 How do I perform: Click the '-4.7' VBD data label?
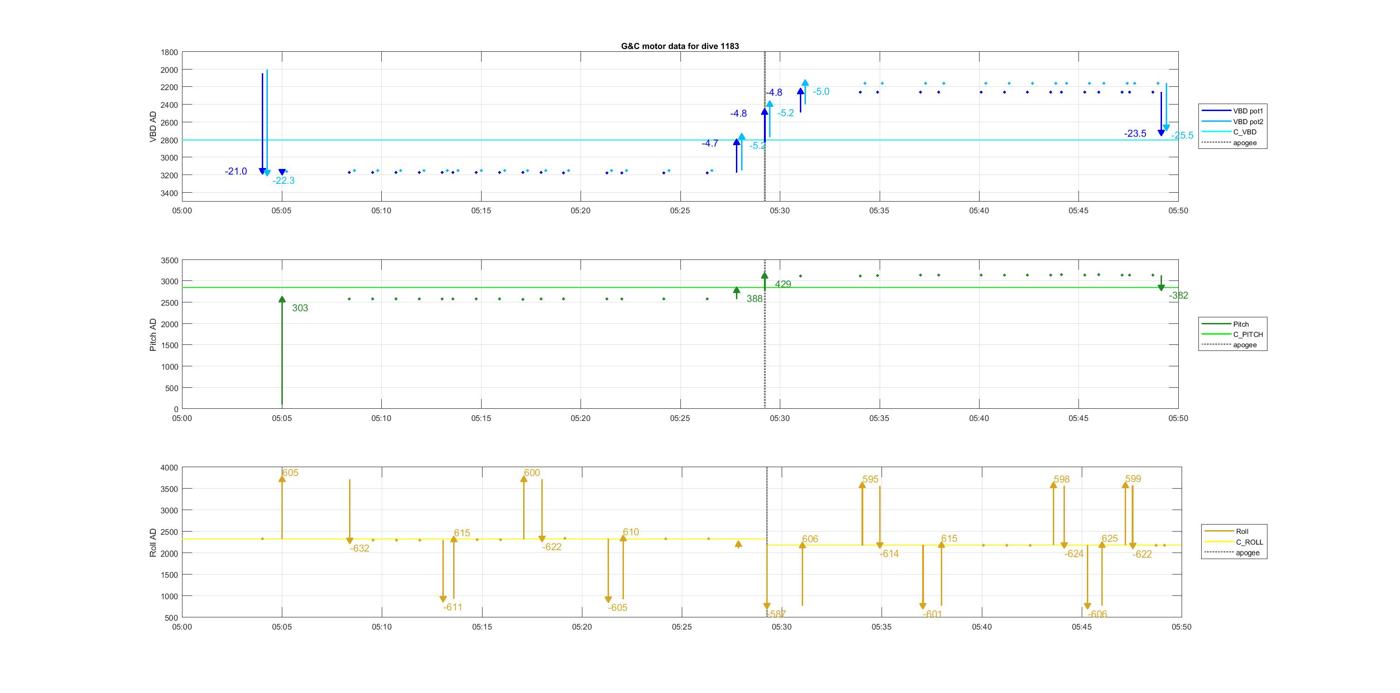710,144
